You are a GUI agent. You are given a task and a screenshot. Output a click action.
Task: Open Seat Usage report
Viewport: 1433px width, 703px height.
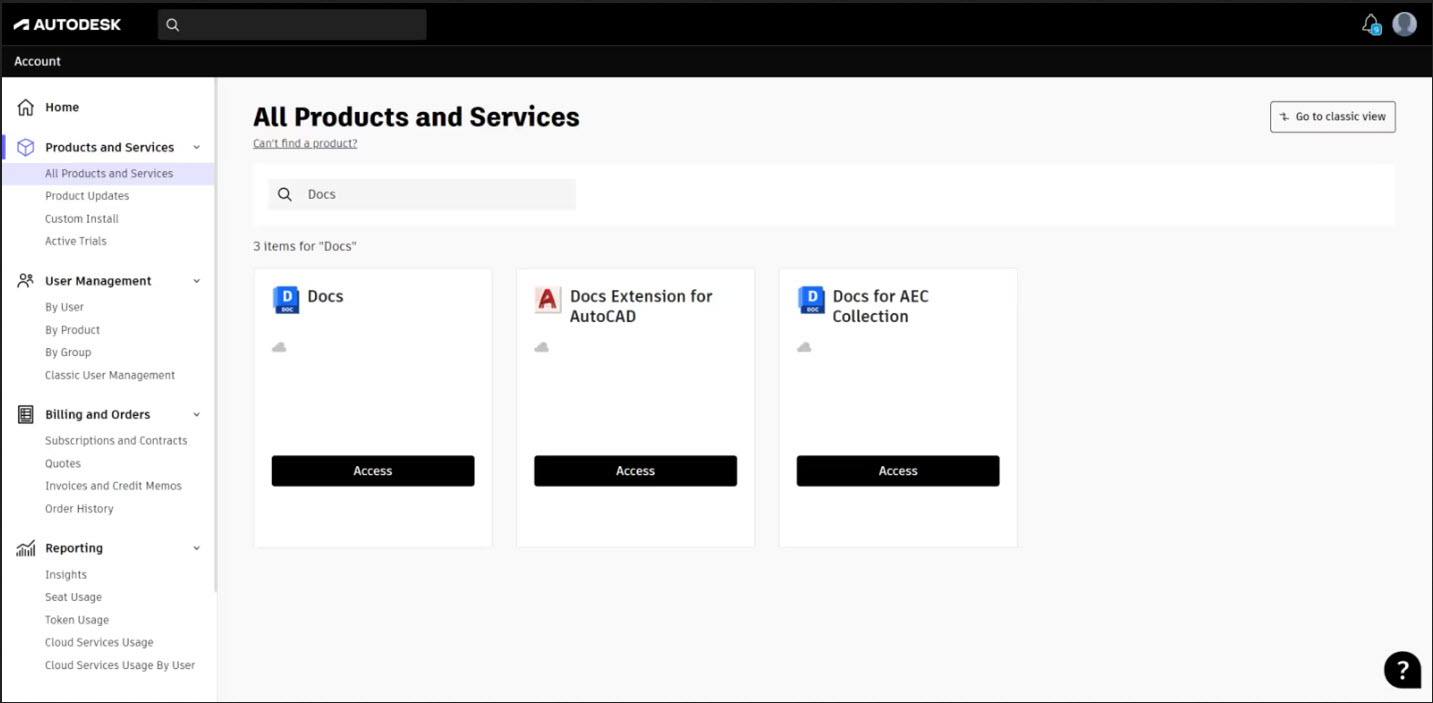point(73,597)
